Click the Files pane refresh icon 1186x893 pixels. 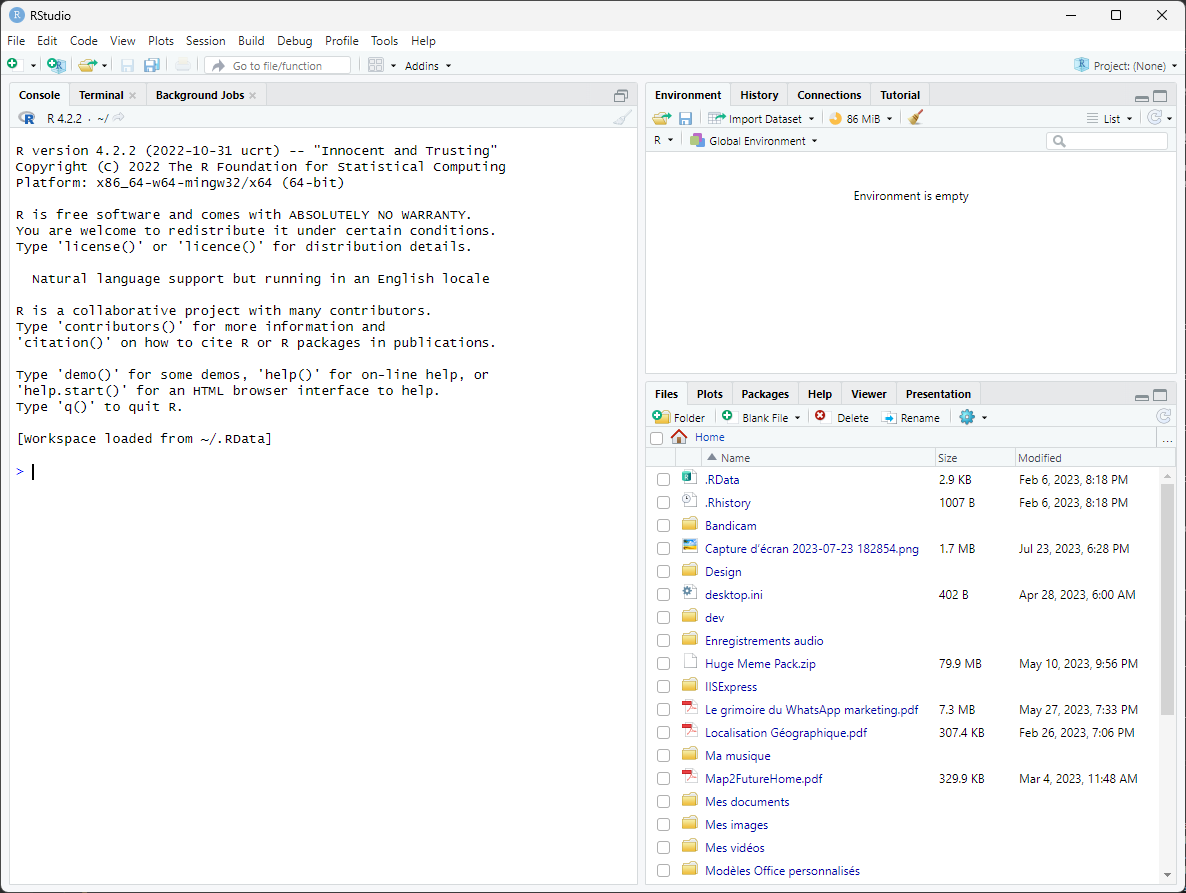1163,416
